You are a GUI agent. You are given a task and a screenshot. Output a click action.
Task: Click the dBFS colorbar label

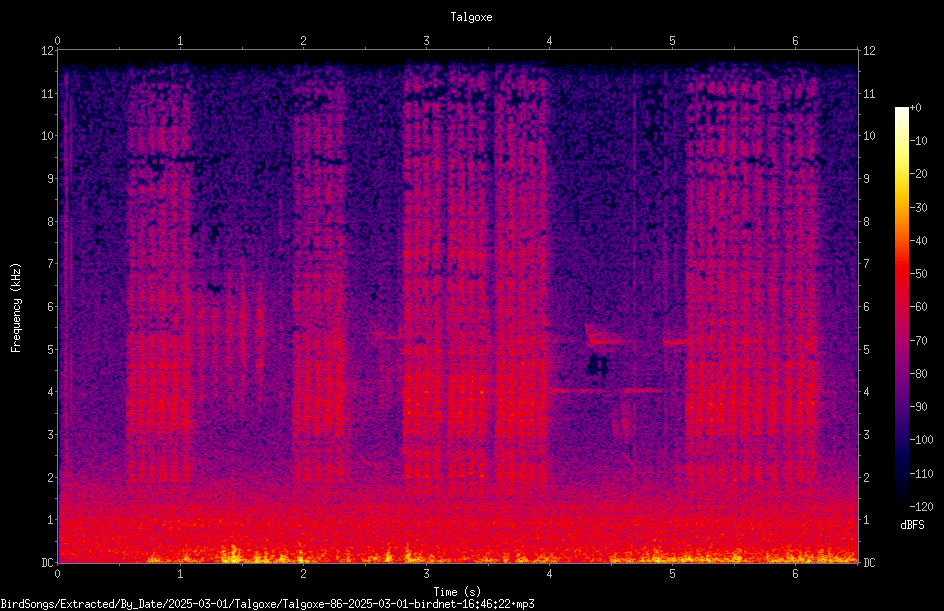[x=912, y=525]
